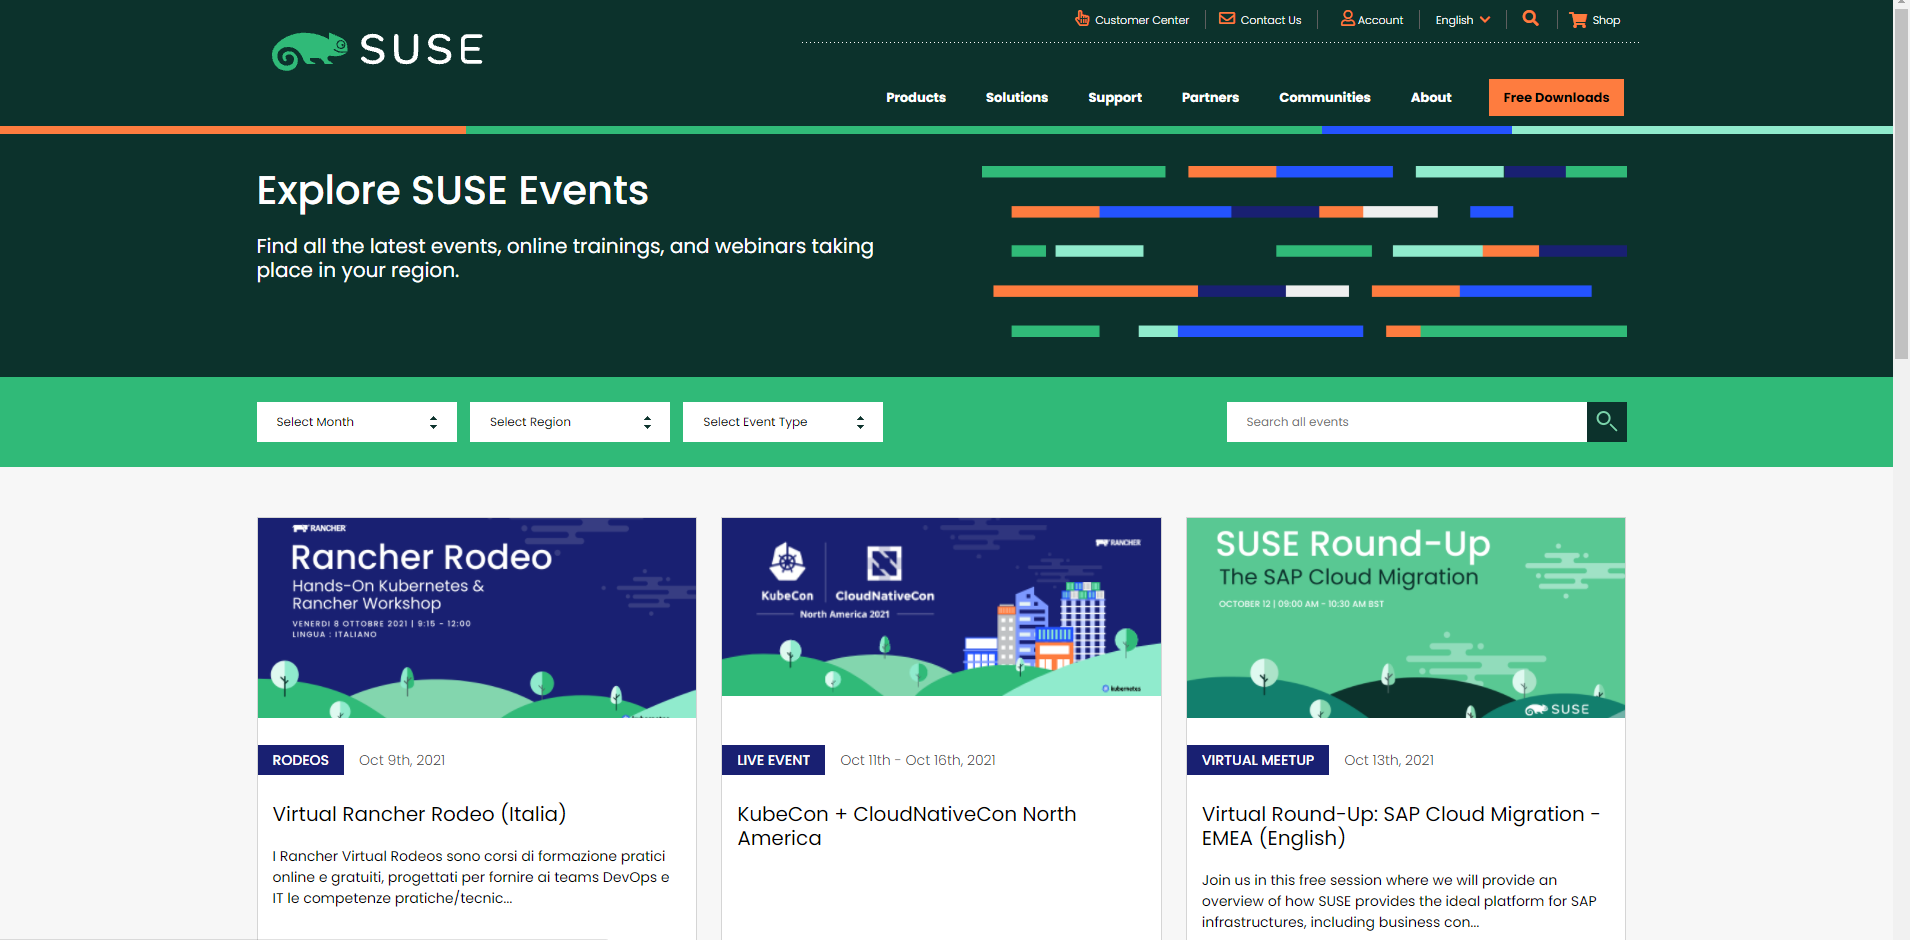Expand the Select Event Type dropdown
The height and width of the screenshot is (940, 1910).
pos(783,422)
